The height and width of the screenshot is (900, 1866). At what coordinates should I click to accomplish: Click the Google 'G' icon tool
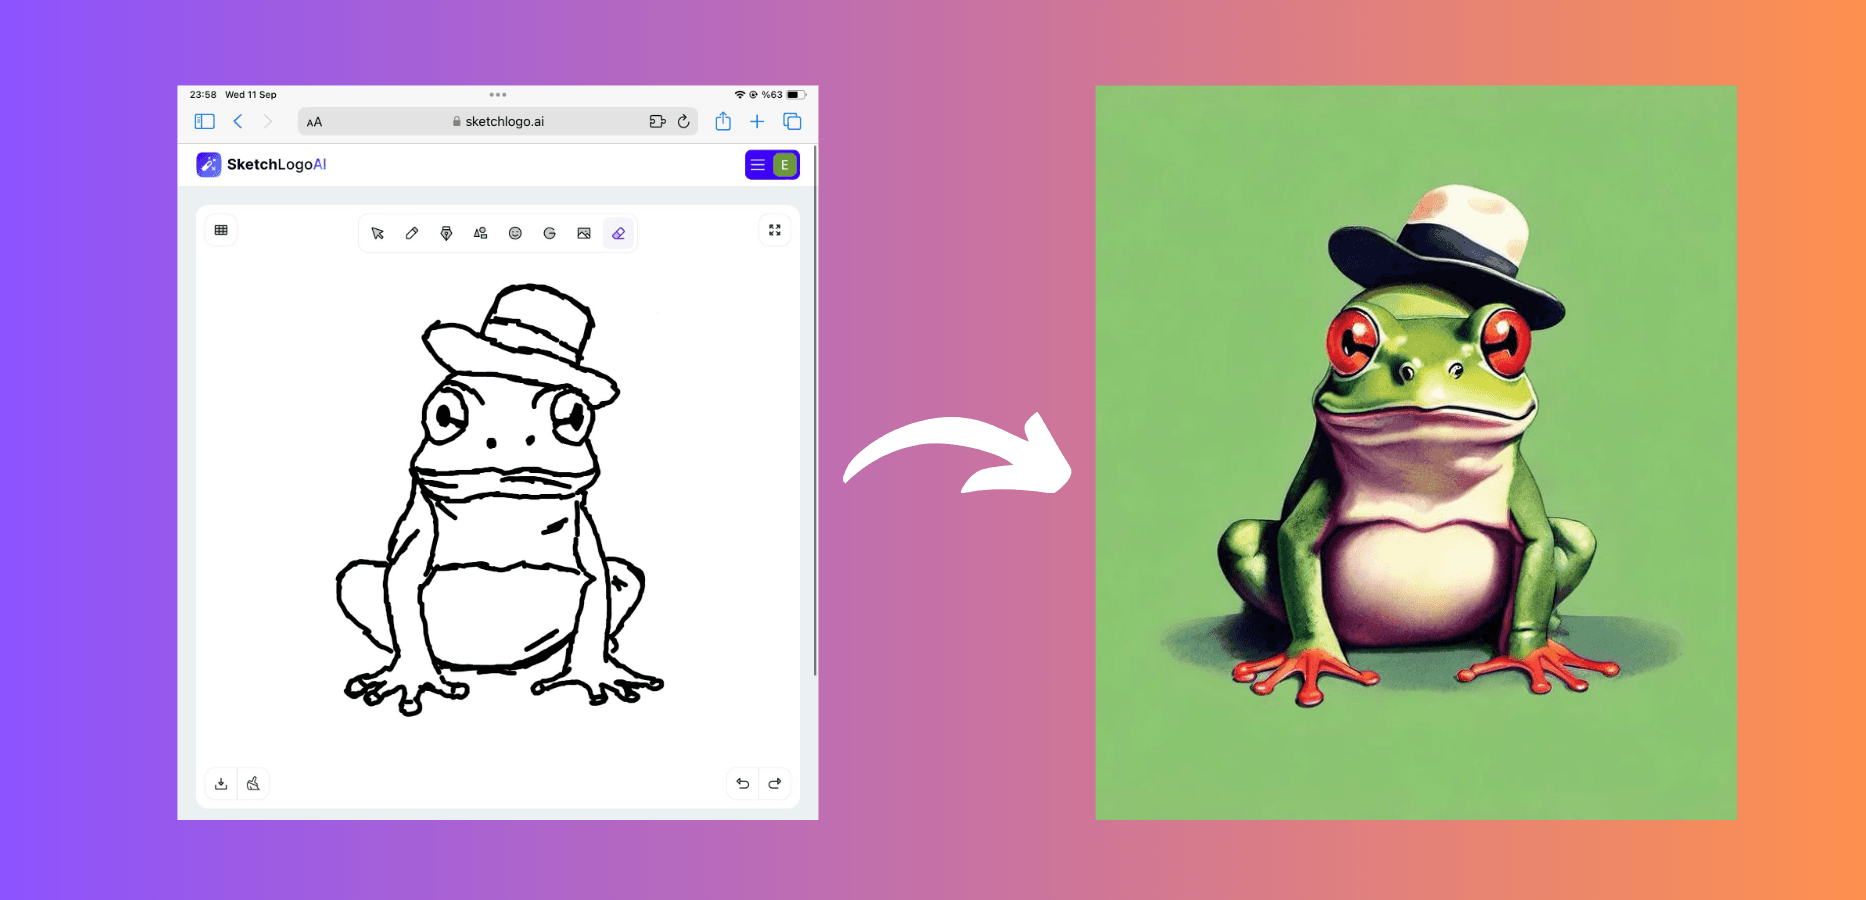coord(549,233)
